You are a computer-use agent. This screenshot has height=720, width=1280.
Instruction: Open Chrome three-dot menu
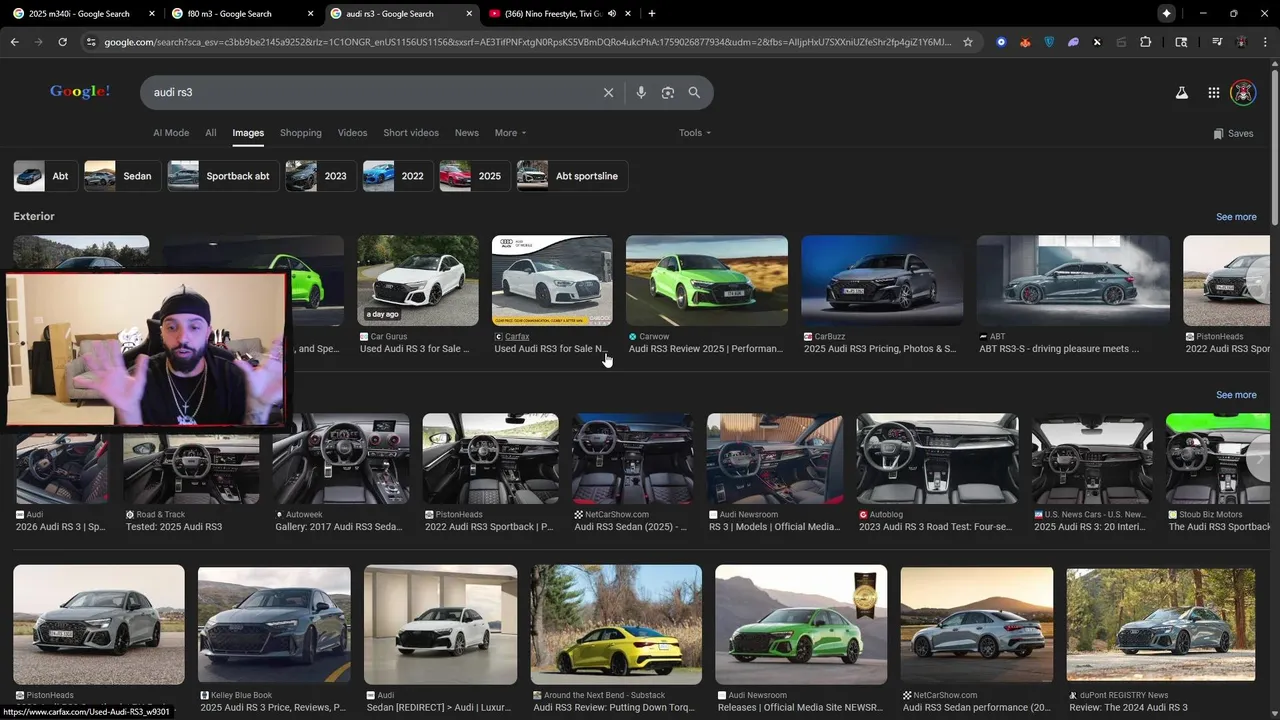pyautogui.click(x=1265, y=42)
